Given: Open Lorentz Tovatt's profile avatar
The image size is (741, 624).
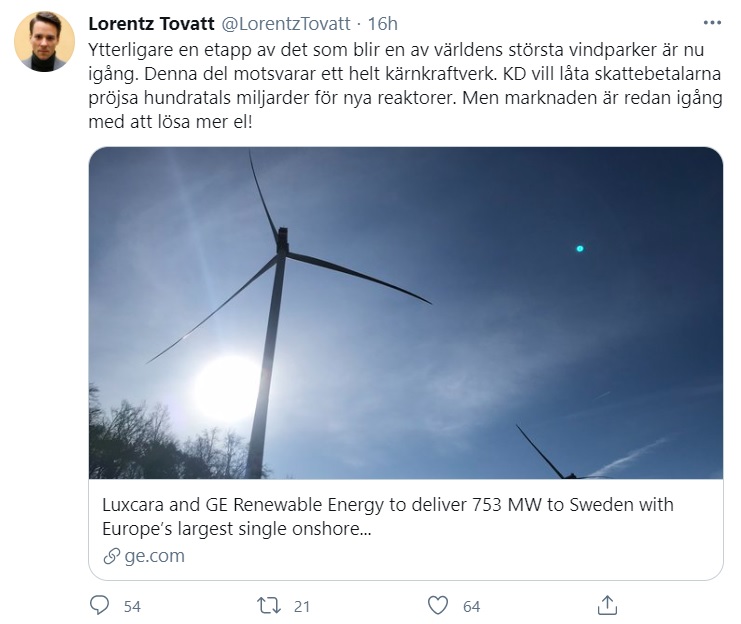Looking at the screenshot, I should (44, 41).
